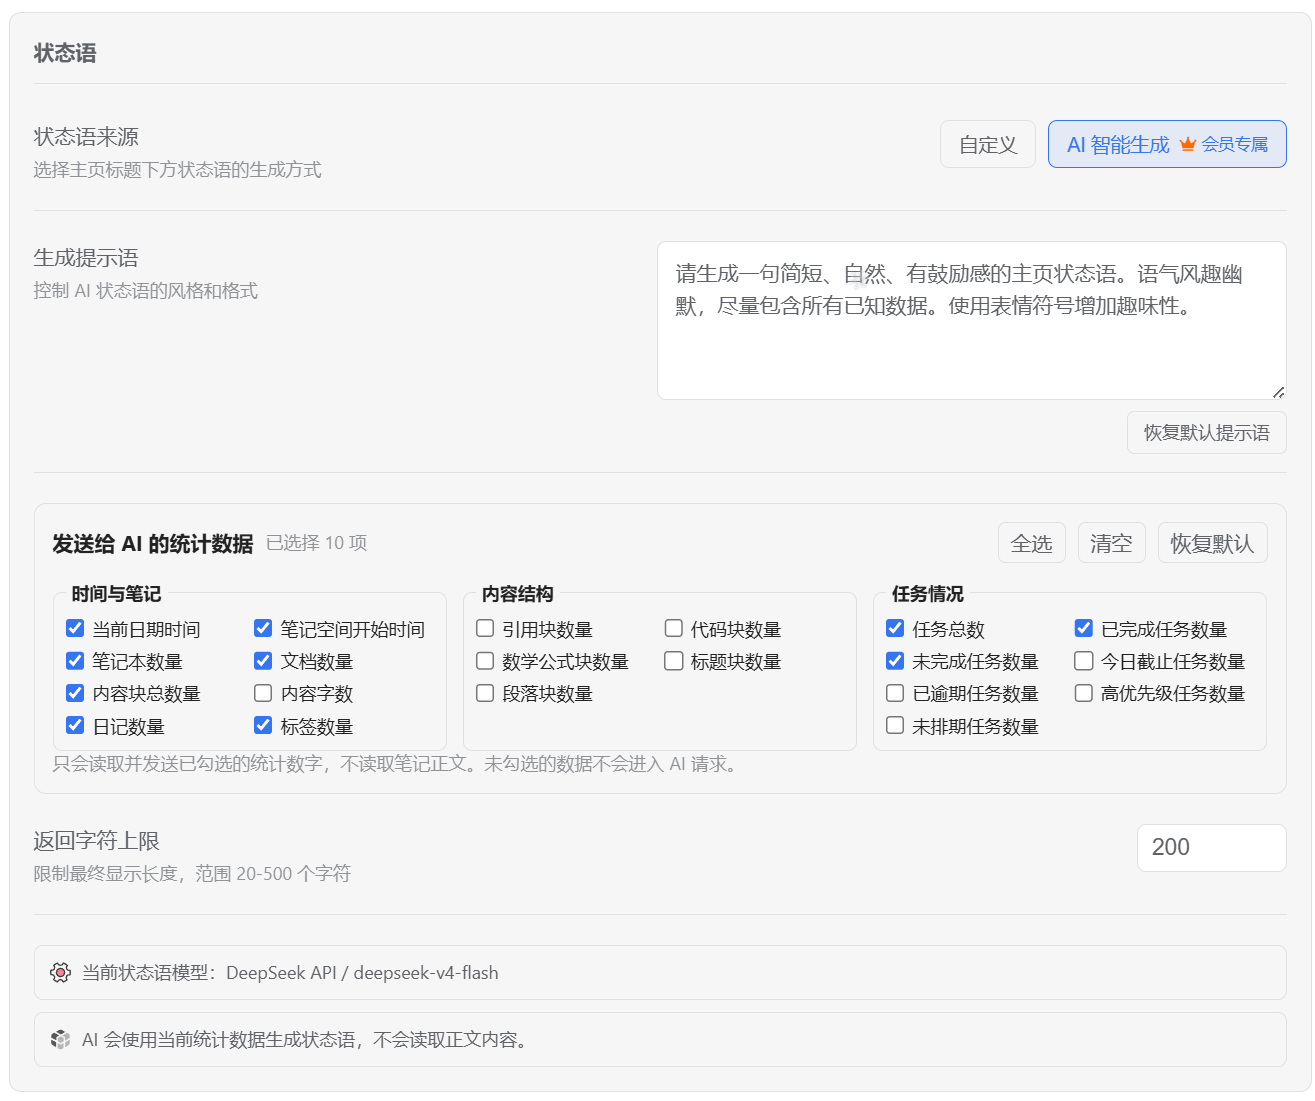Viewport: 1315px width, 1101px height.
Task: Click the 选择主页标题下方状态语的生成方式 description
Action: (177, 170)
